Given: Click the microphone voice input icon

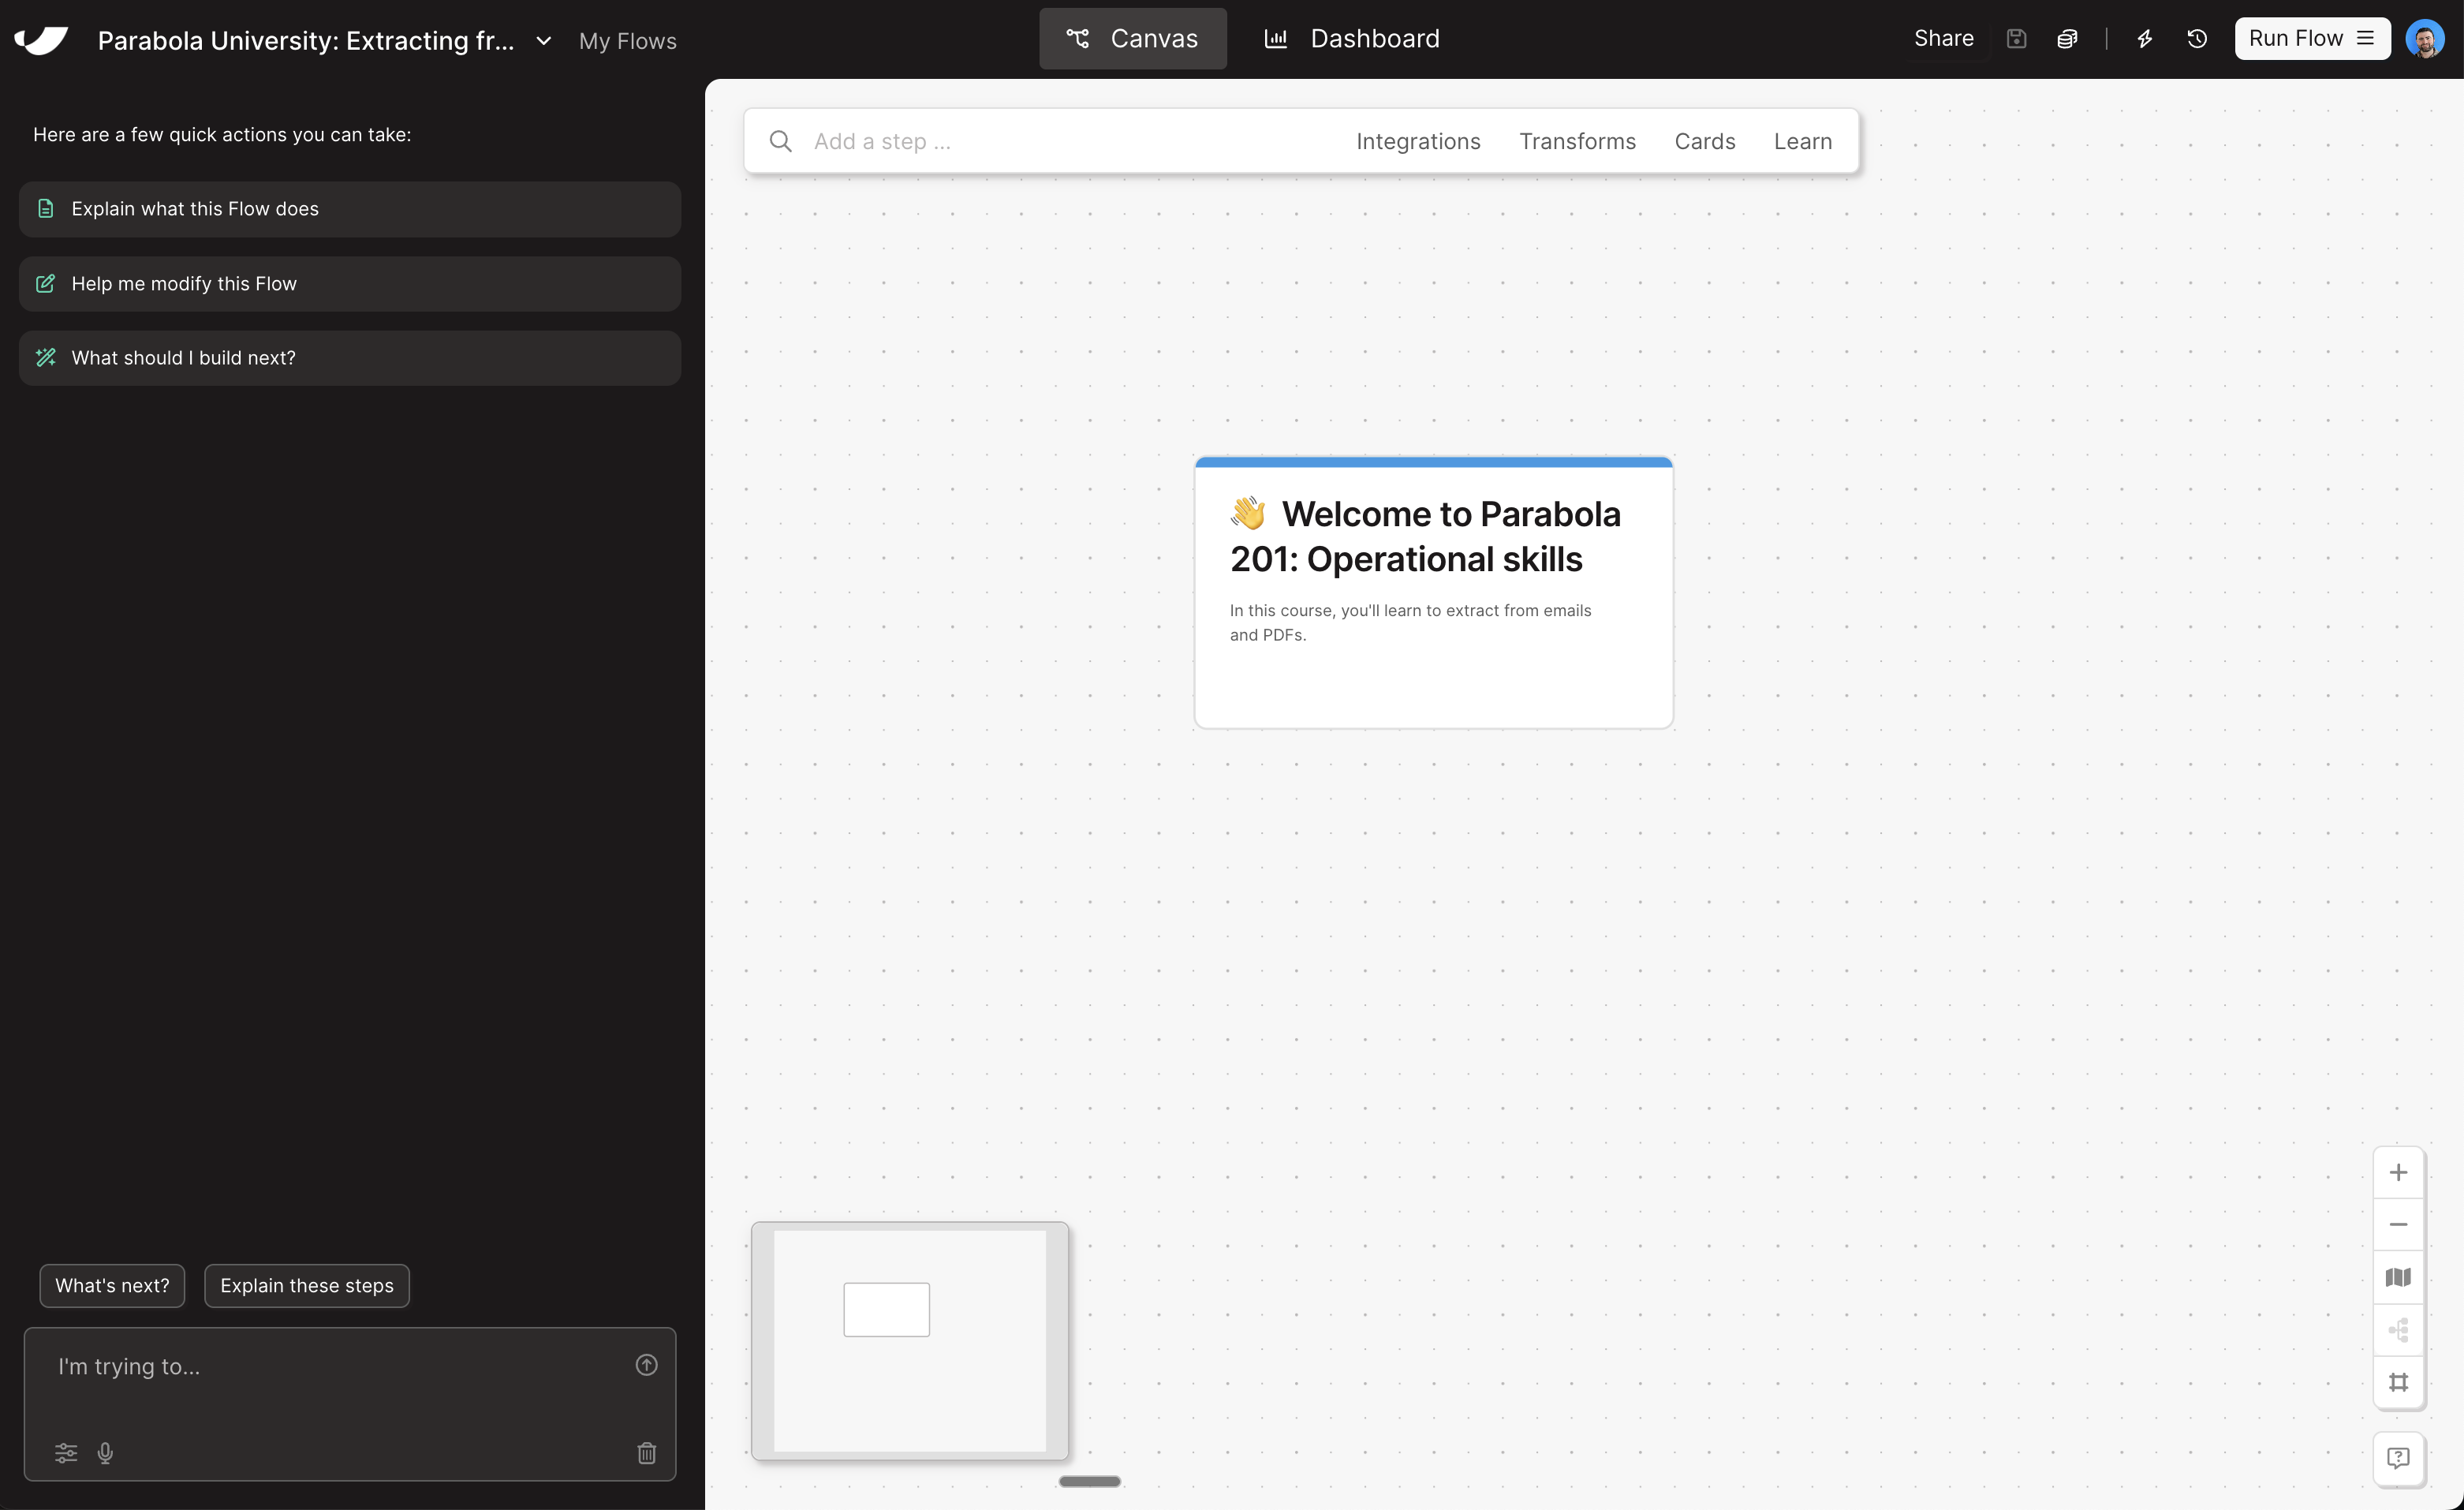Looking at the screenshot, I should 105,1452.
